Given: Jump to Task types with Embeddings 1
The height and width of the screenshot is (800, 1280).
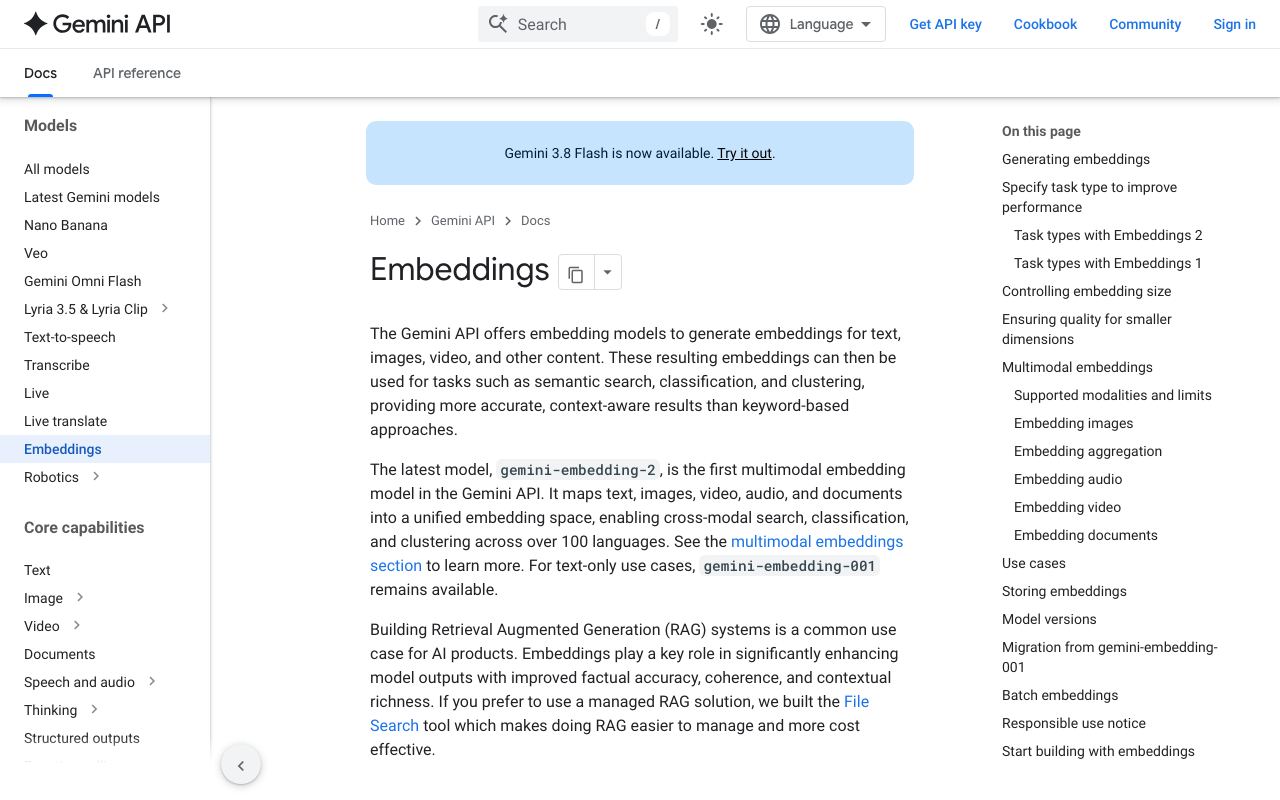Looking at the screenshot, I should point(1108,263).
